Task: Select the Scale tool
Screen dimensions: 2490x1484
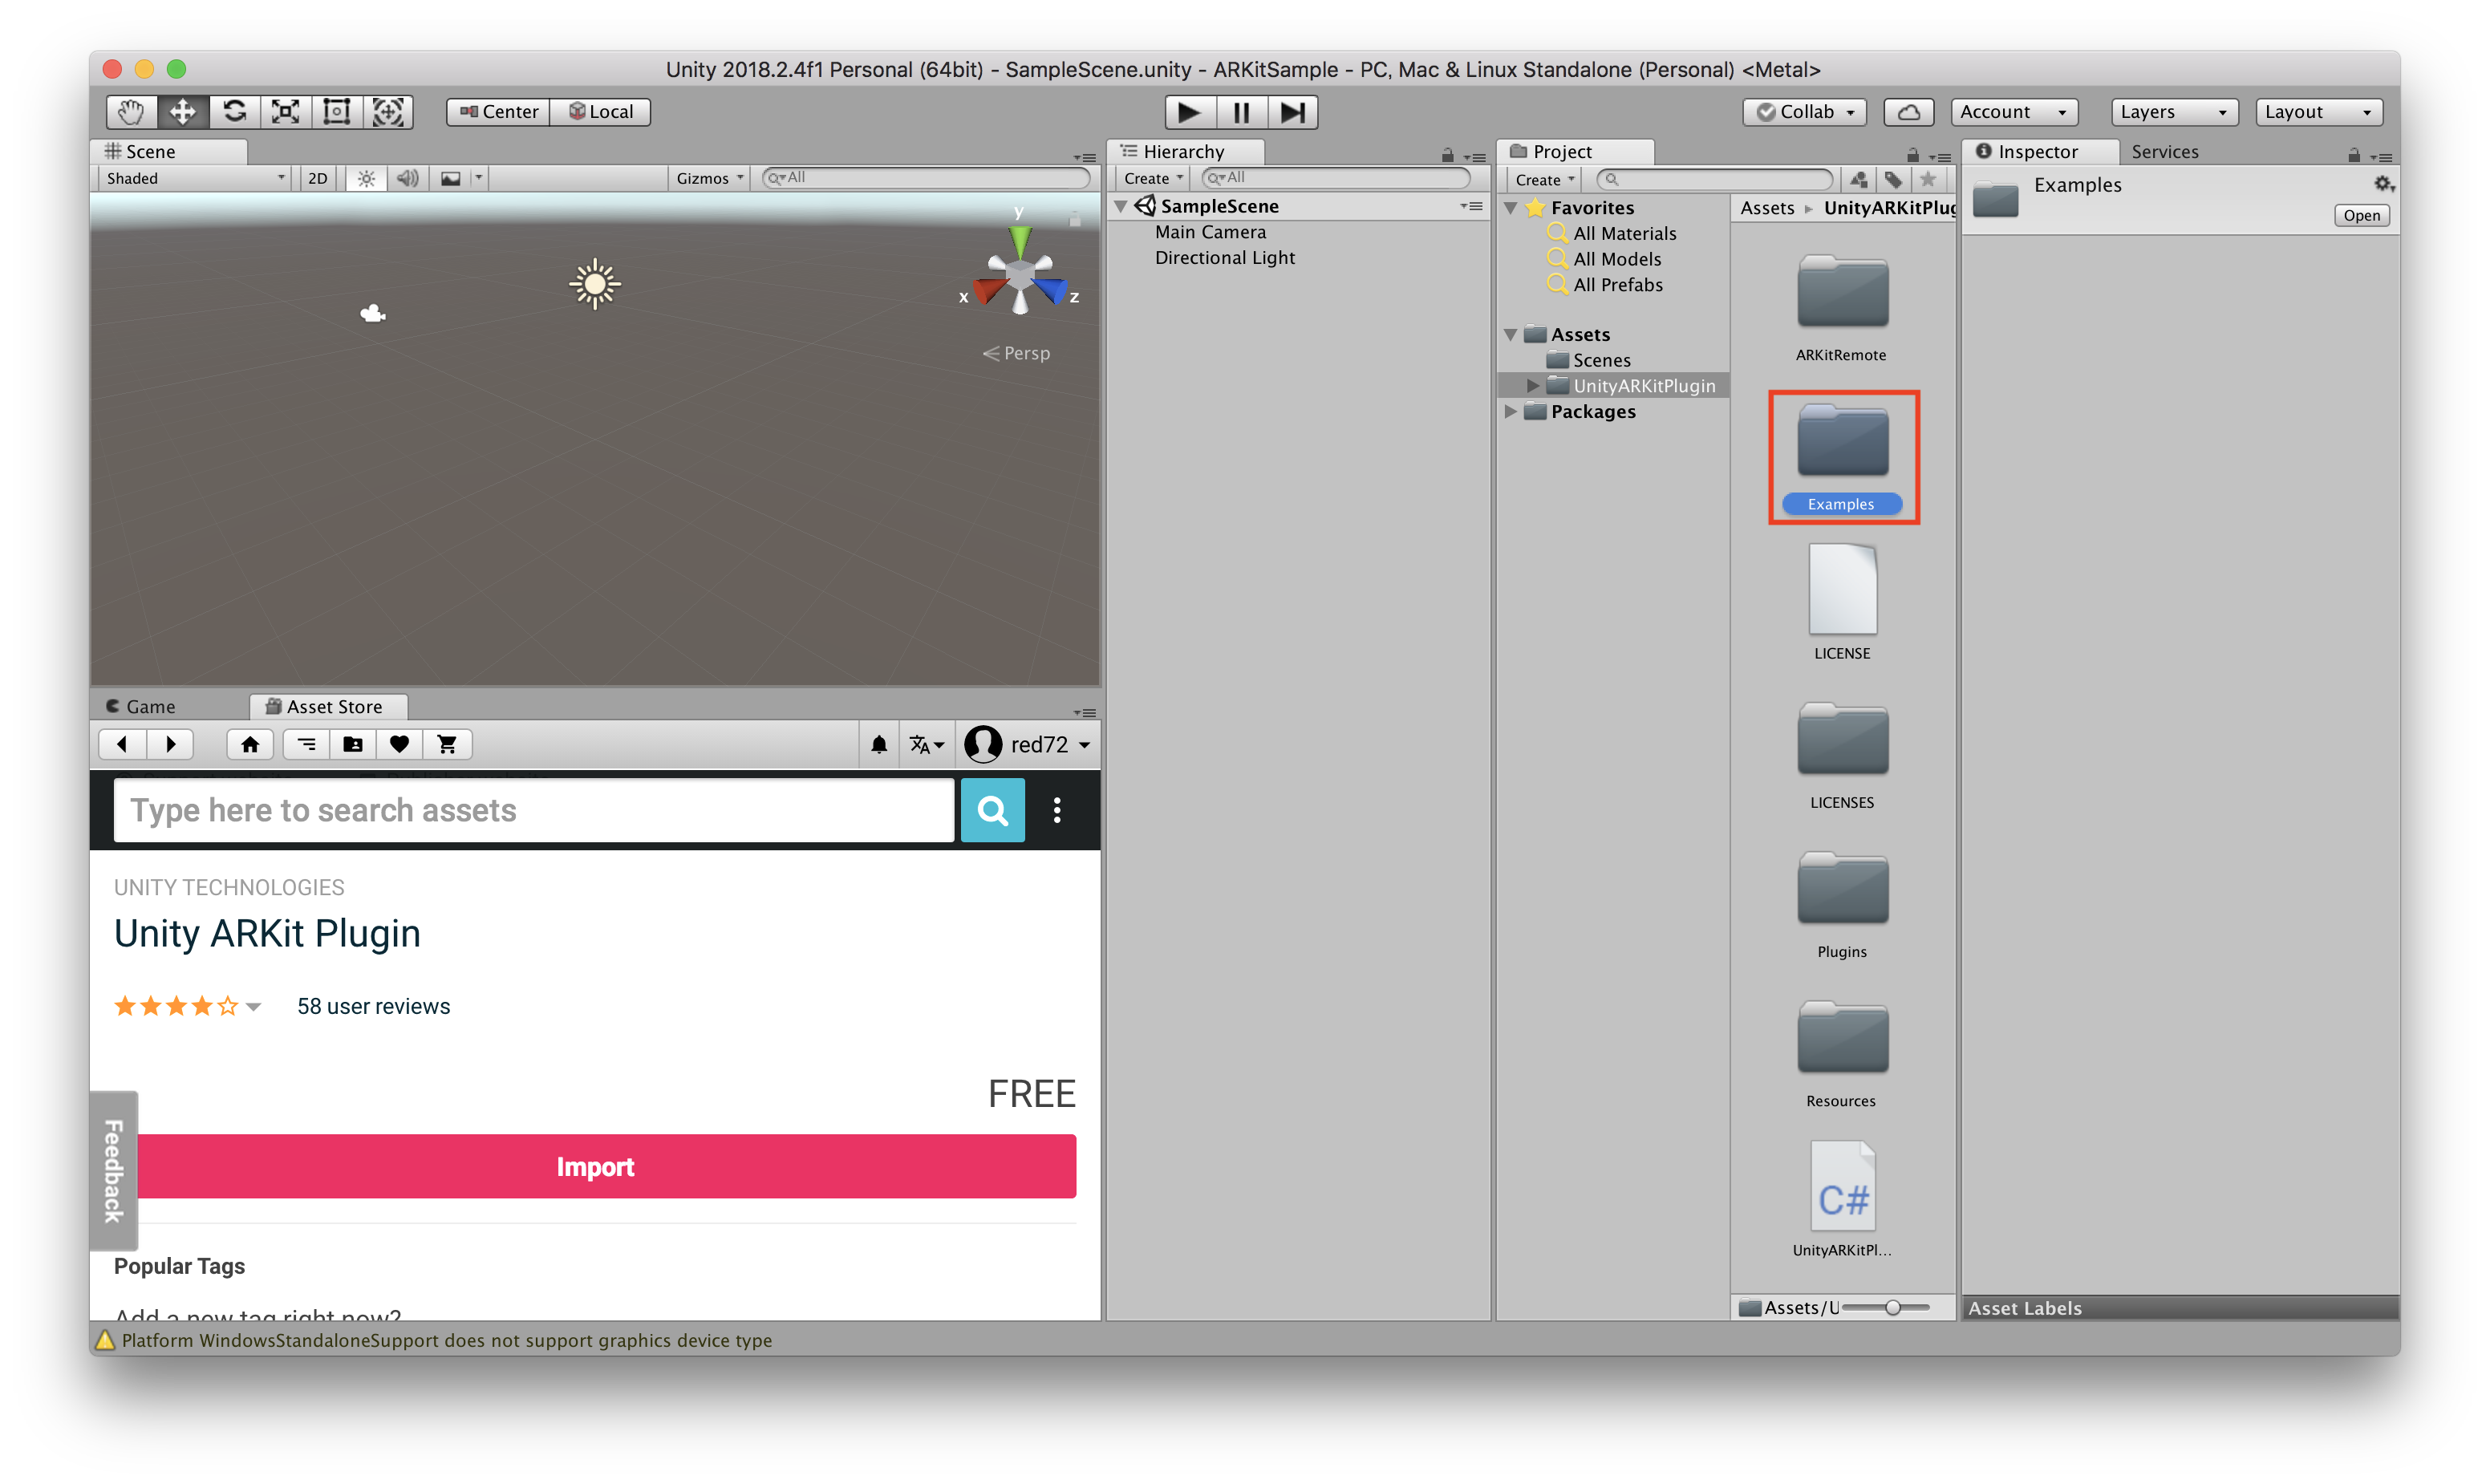Action: [286, 112]
